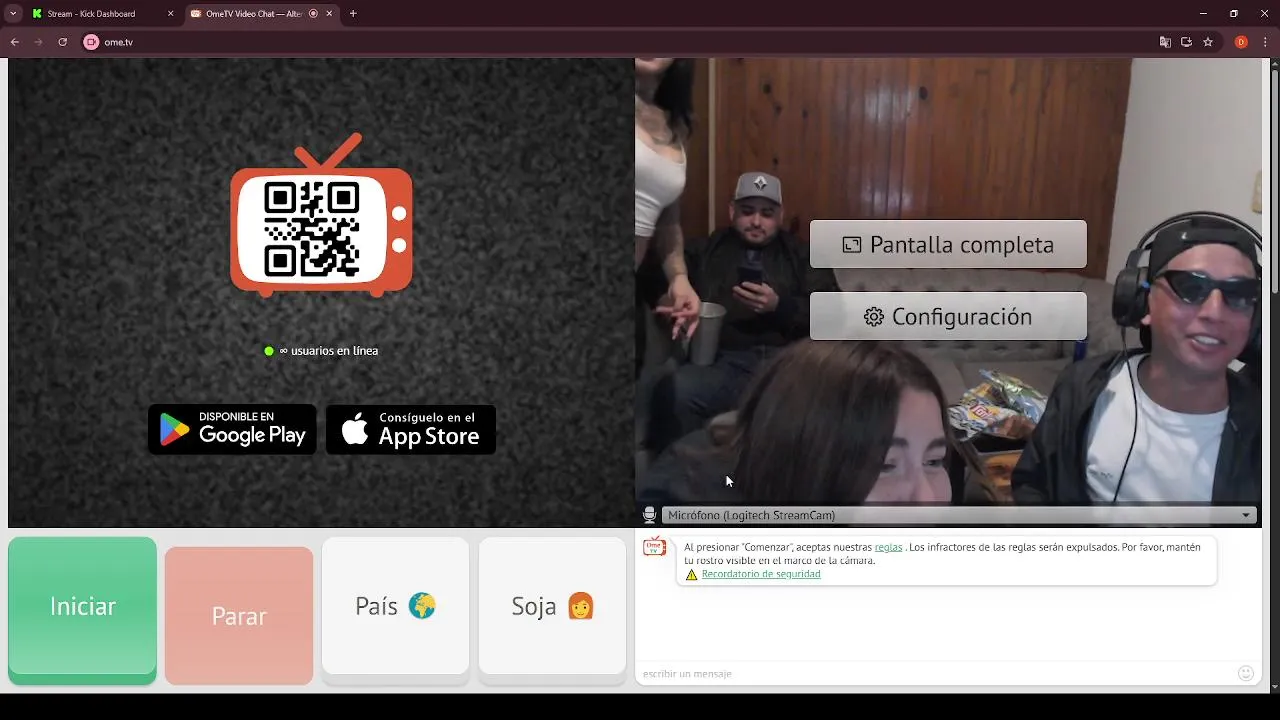Screen dimensions: 1280x720
Task: Minimize the browser window
Action: point(1203,14)
